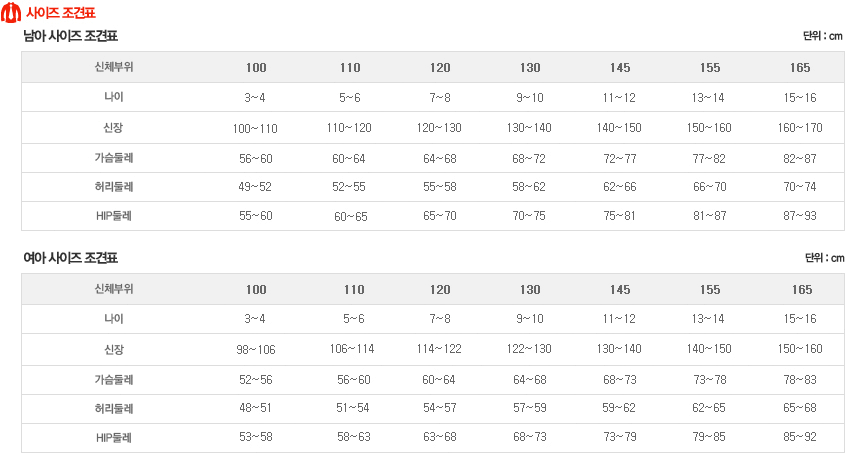Click boys HIP둘레 value 75~81
The width and height of the screenshot is (867, 471).
click(x=619, y=216)
